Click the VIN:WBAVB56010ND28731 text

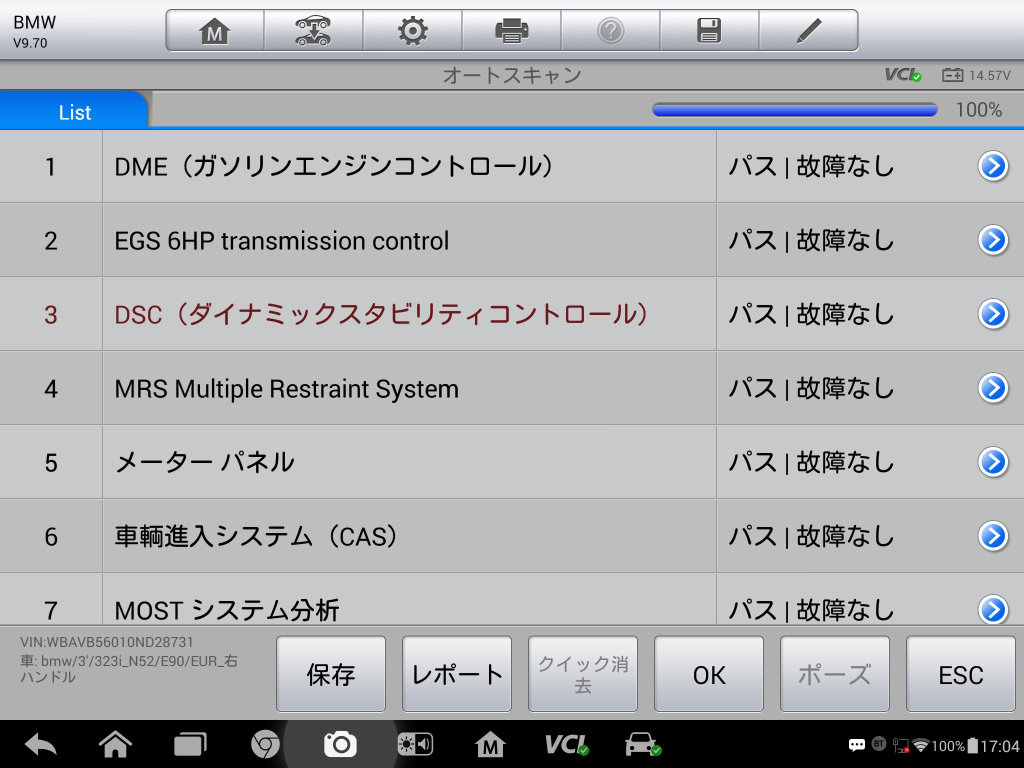click(106, 643)
